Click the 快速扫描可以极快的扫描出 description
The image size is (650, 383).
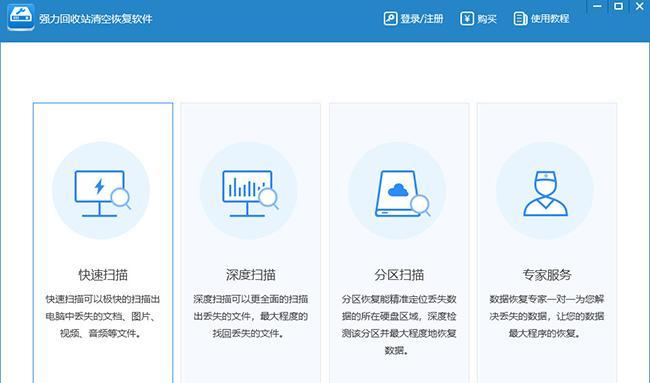coord(103,316)
